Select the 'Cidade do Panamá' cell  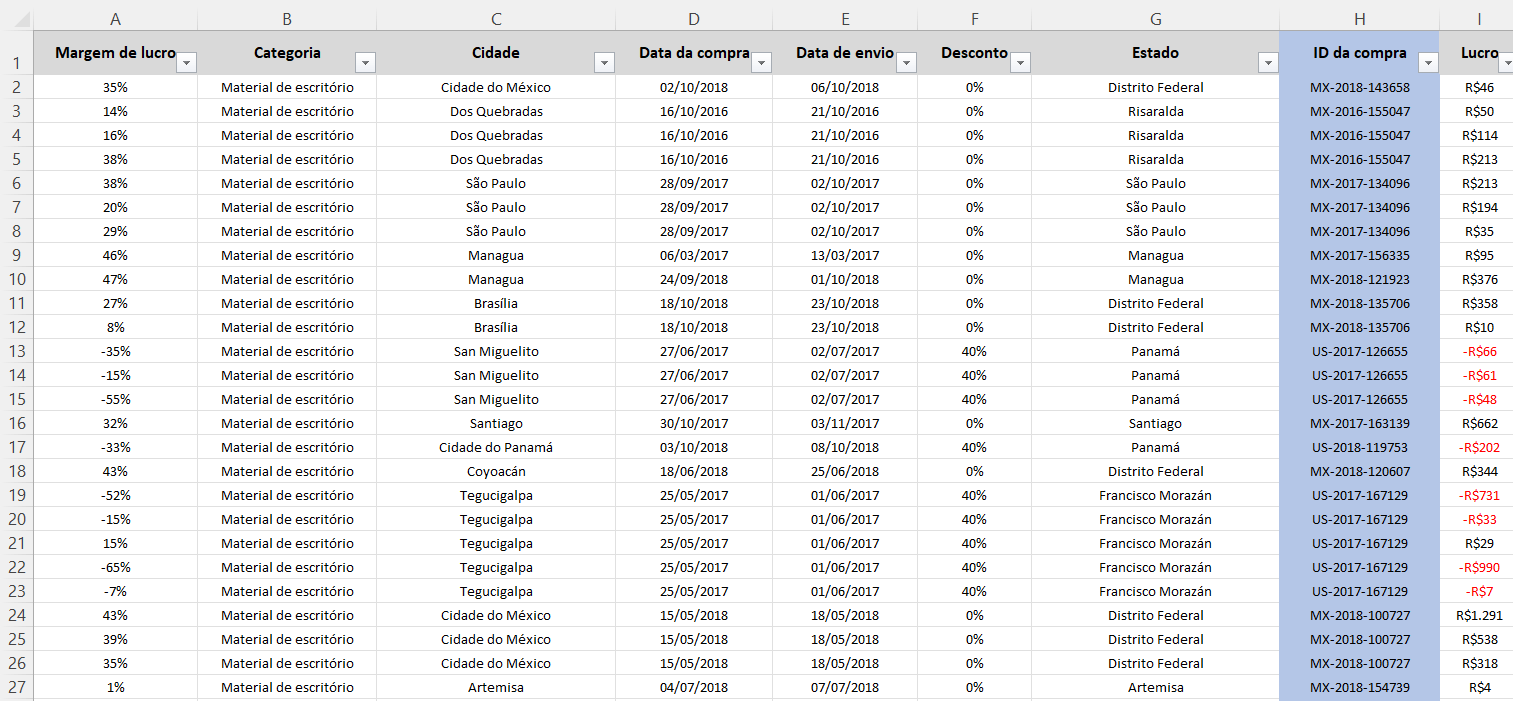coord(496,447)
